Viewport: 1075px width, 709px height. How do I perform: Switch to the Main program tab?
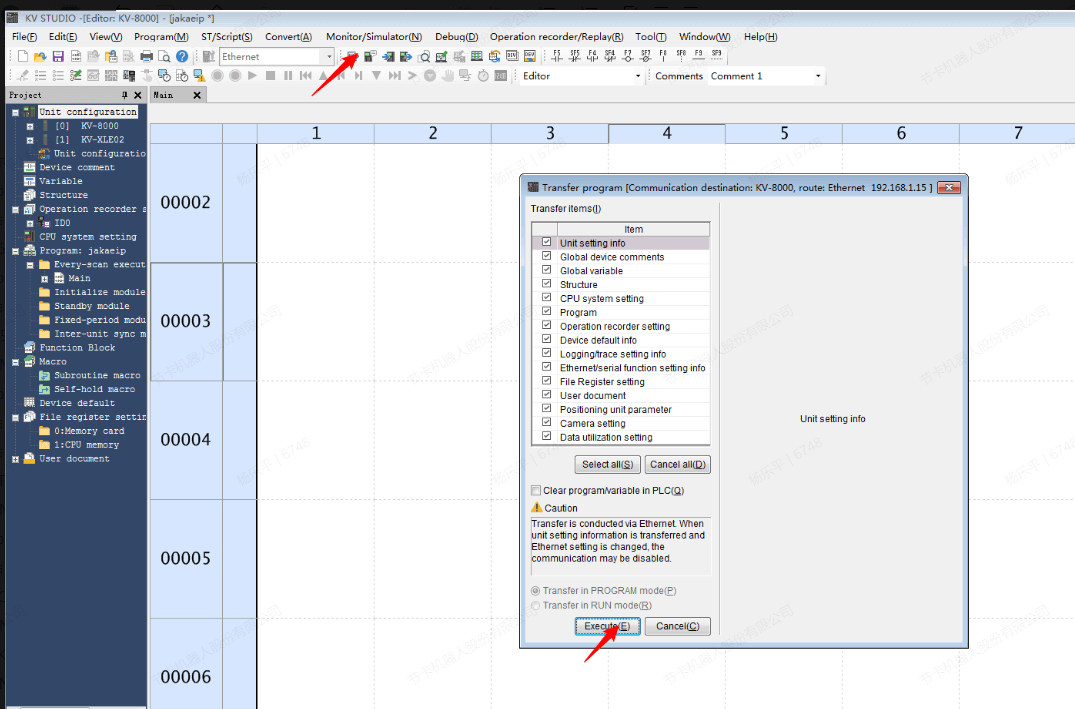tap(164, 95)
